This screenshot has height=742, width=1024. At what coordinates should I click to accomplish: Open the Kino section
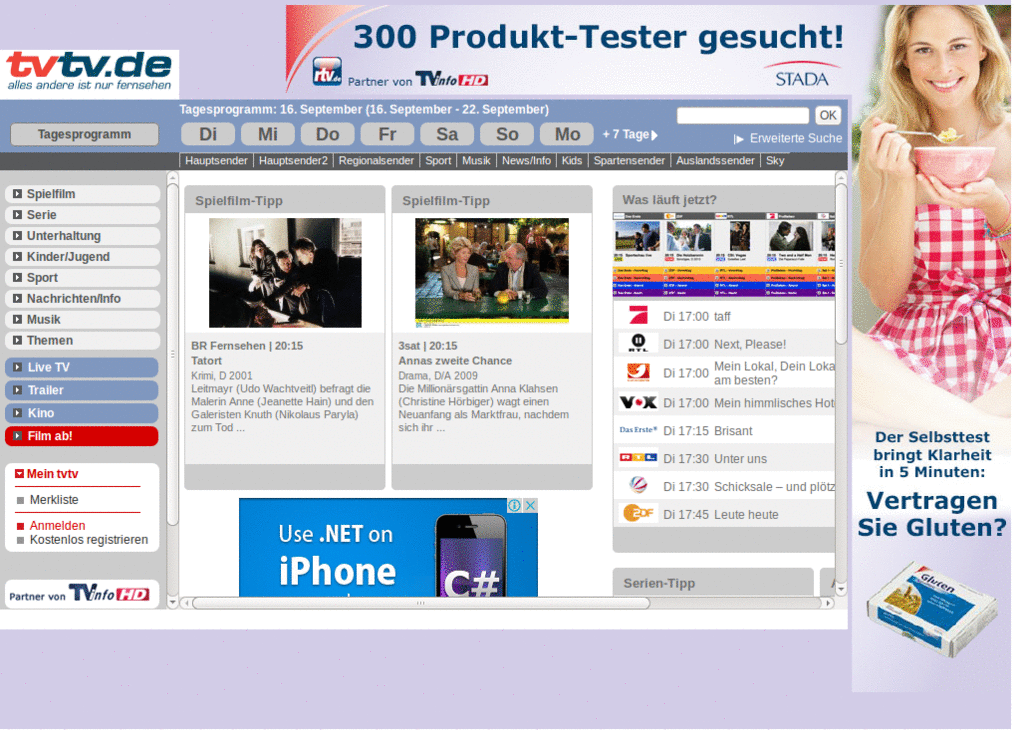click(x=82, y=413)
